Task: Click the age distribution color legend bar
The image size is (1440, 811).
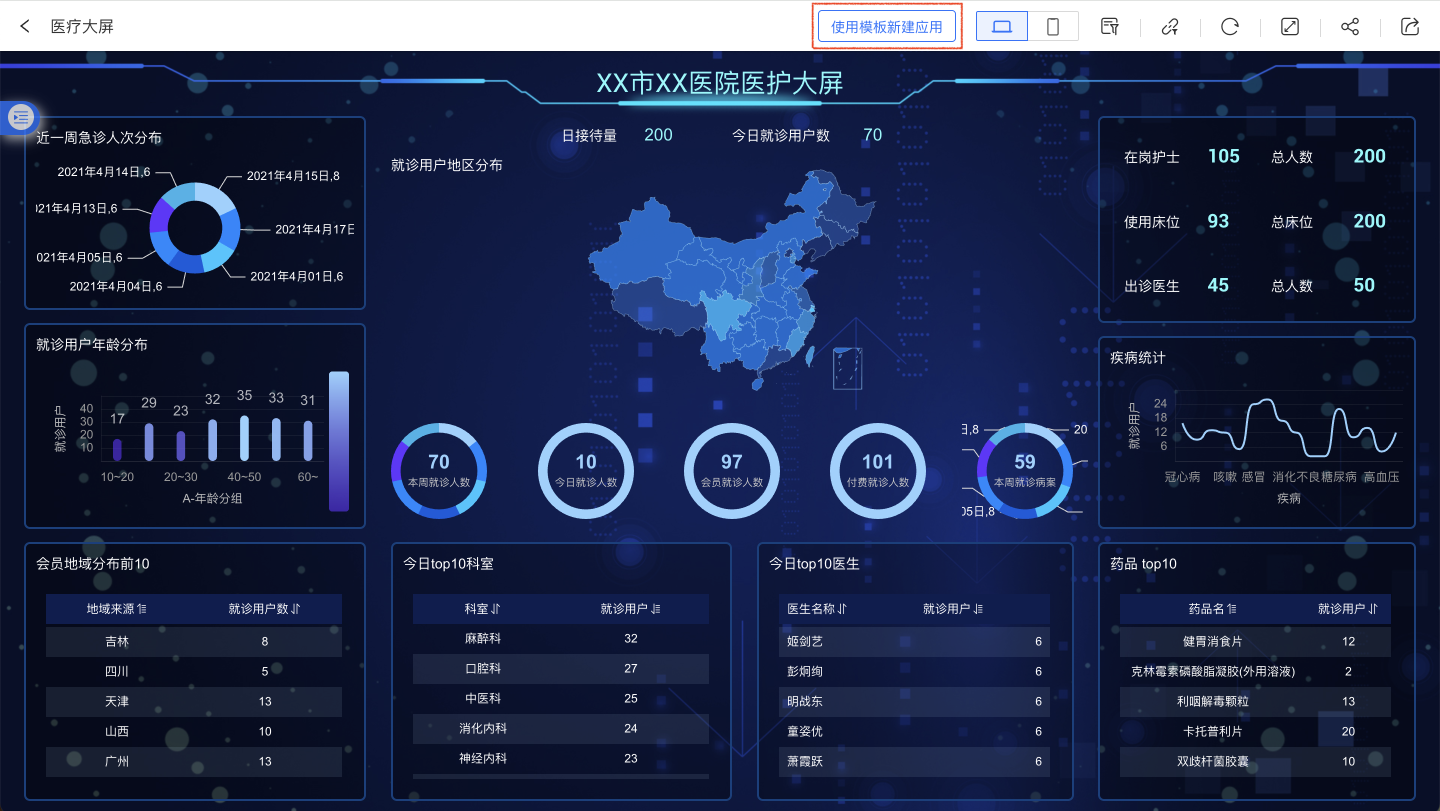Action: pyautogui.click(x=339, y=441)
